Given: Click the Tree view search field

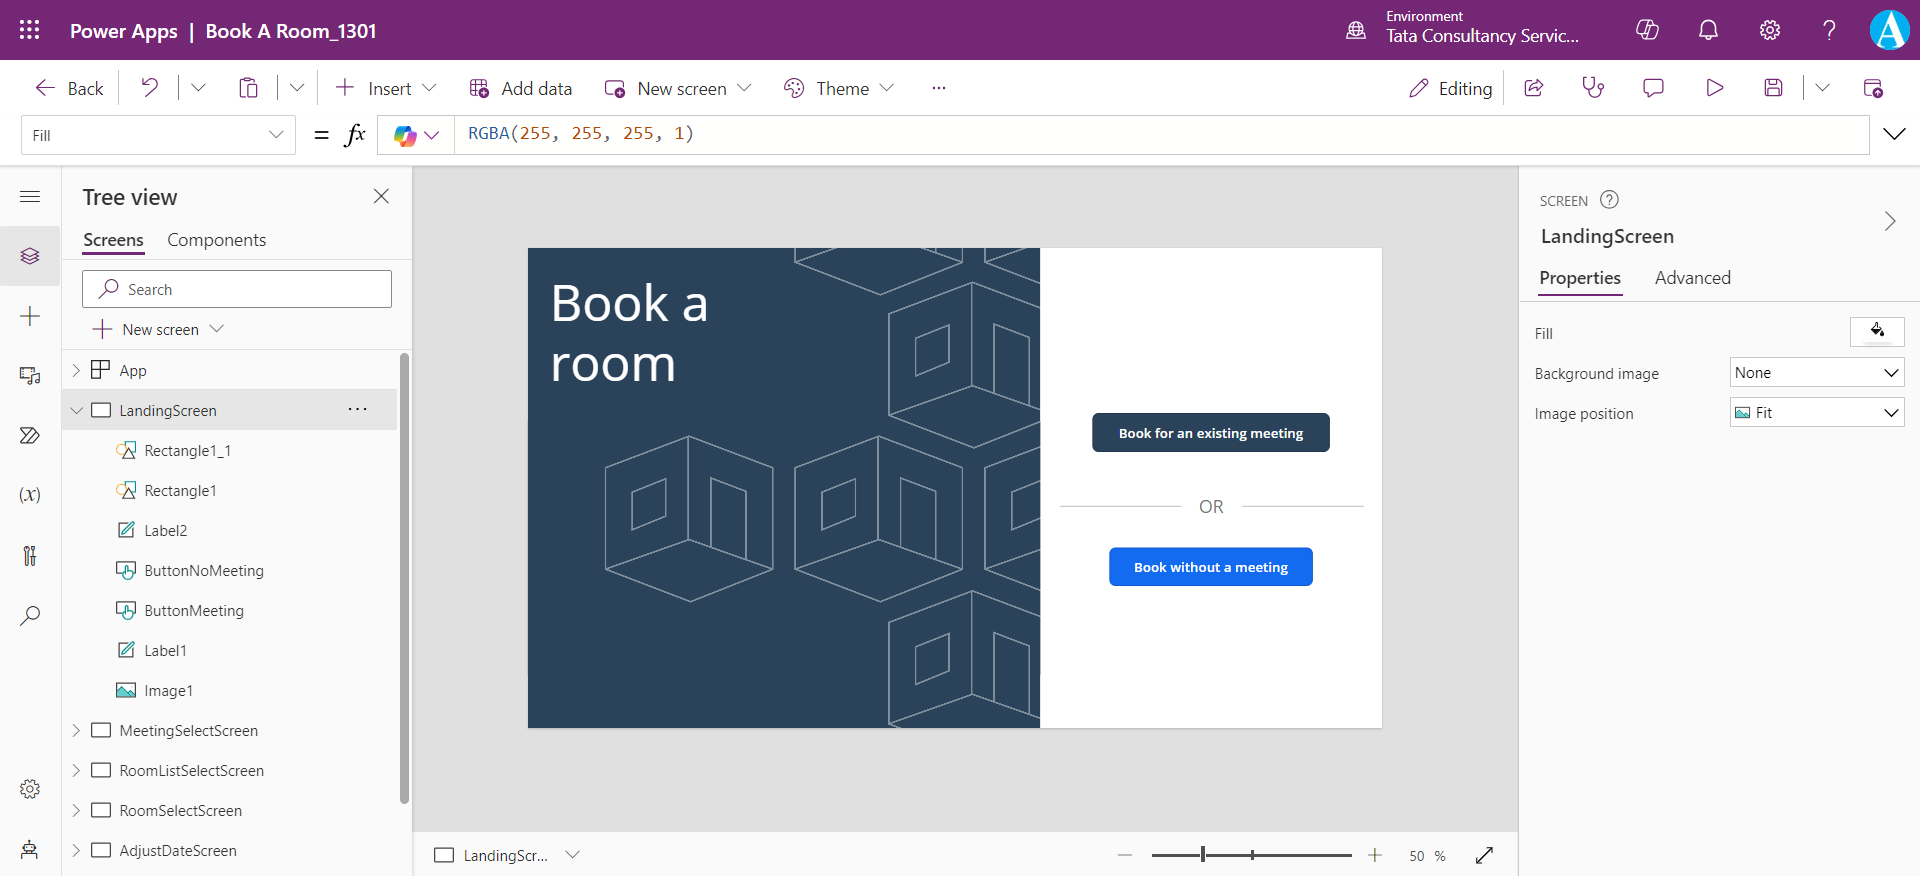Looking at the screenshot, I should 237,289.
